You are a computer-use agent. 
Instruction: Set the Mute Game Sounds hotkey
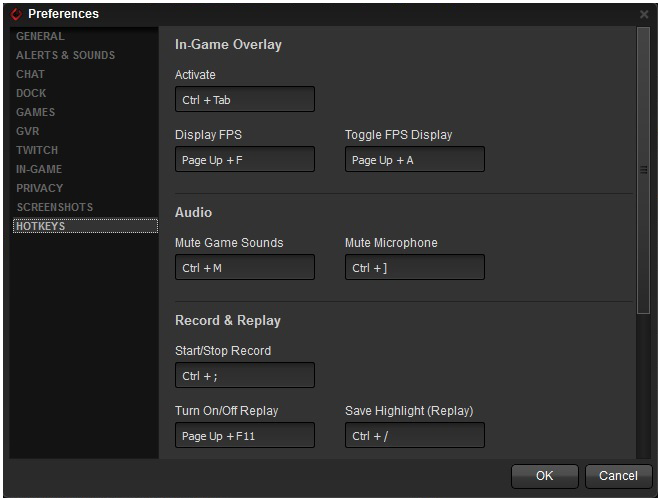tap(244, 267)
